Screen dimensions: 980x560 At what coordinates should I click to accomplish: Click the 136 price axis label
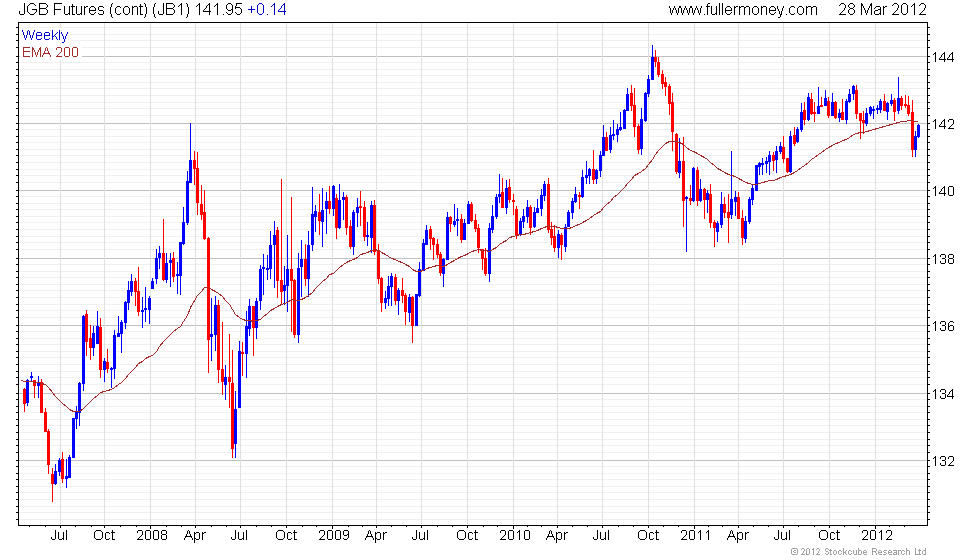pos(945,326)
